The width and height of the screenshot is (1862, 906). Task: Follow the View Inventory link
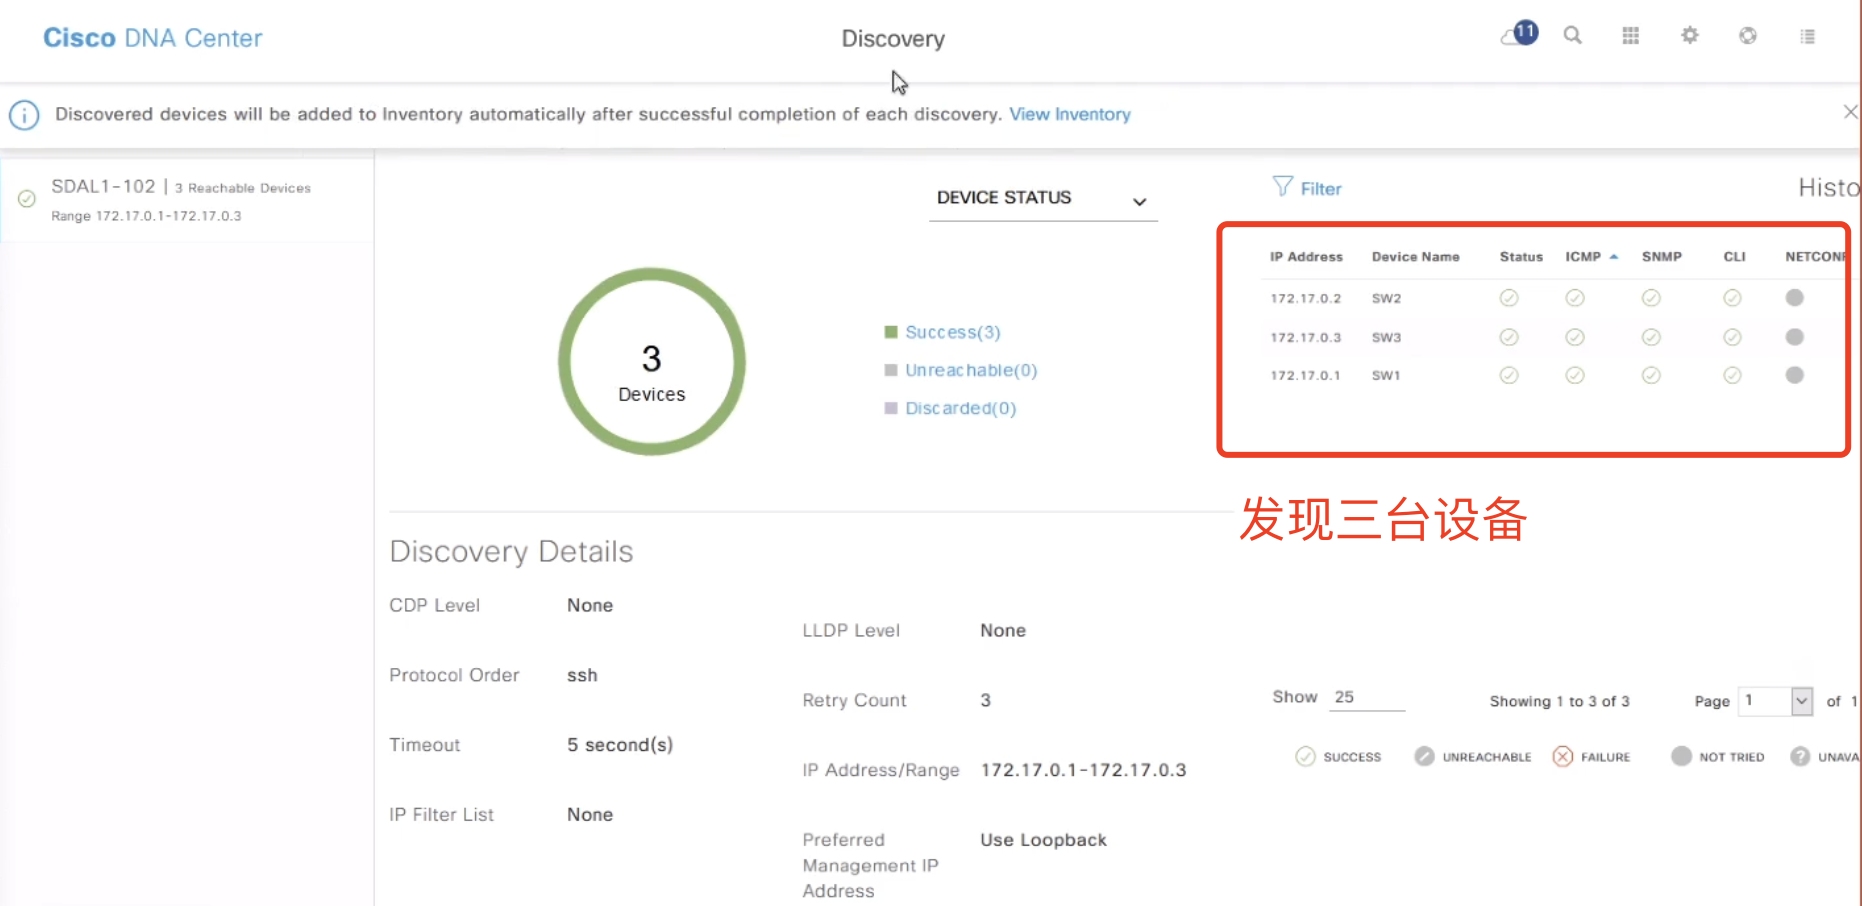point(1070,114)
